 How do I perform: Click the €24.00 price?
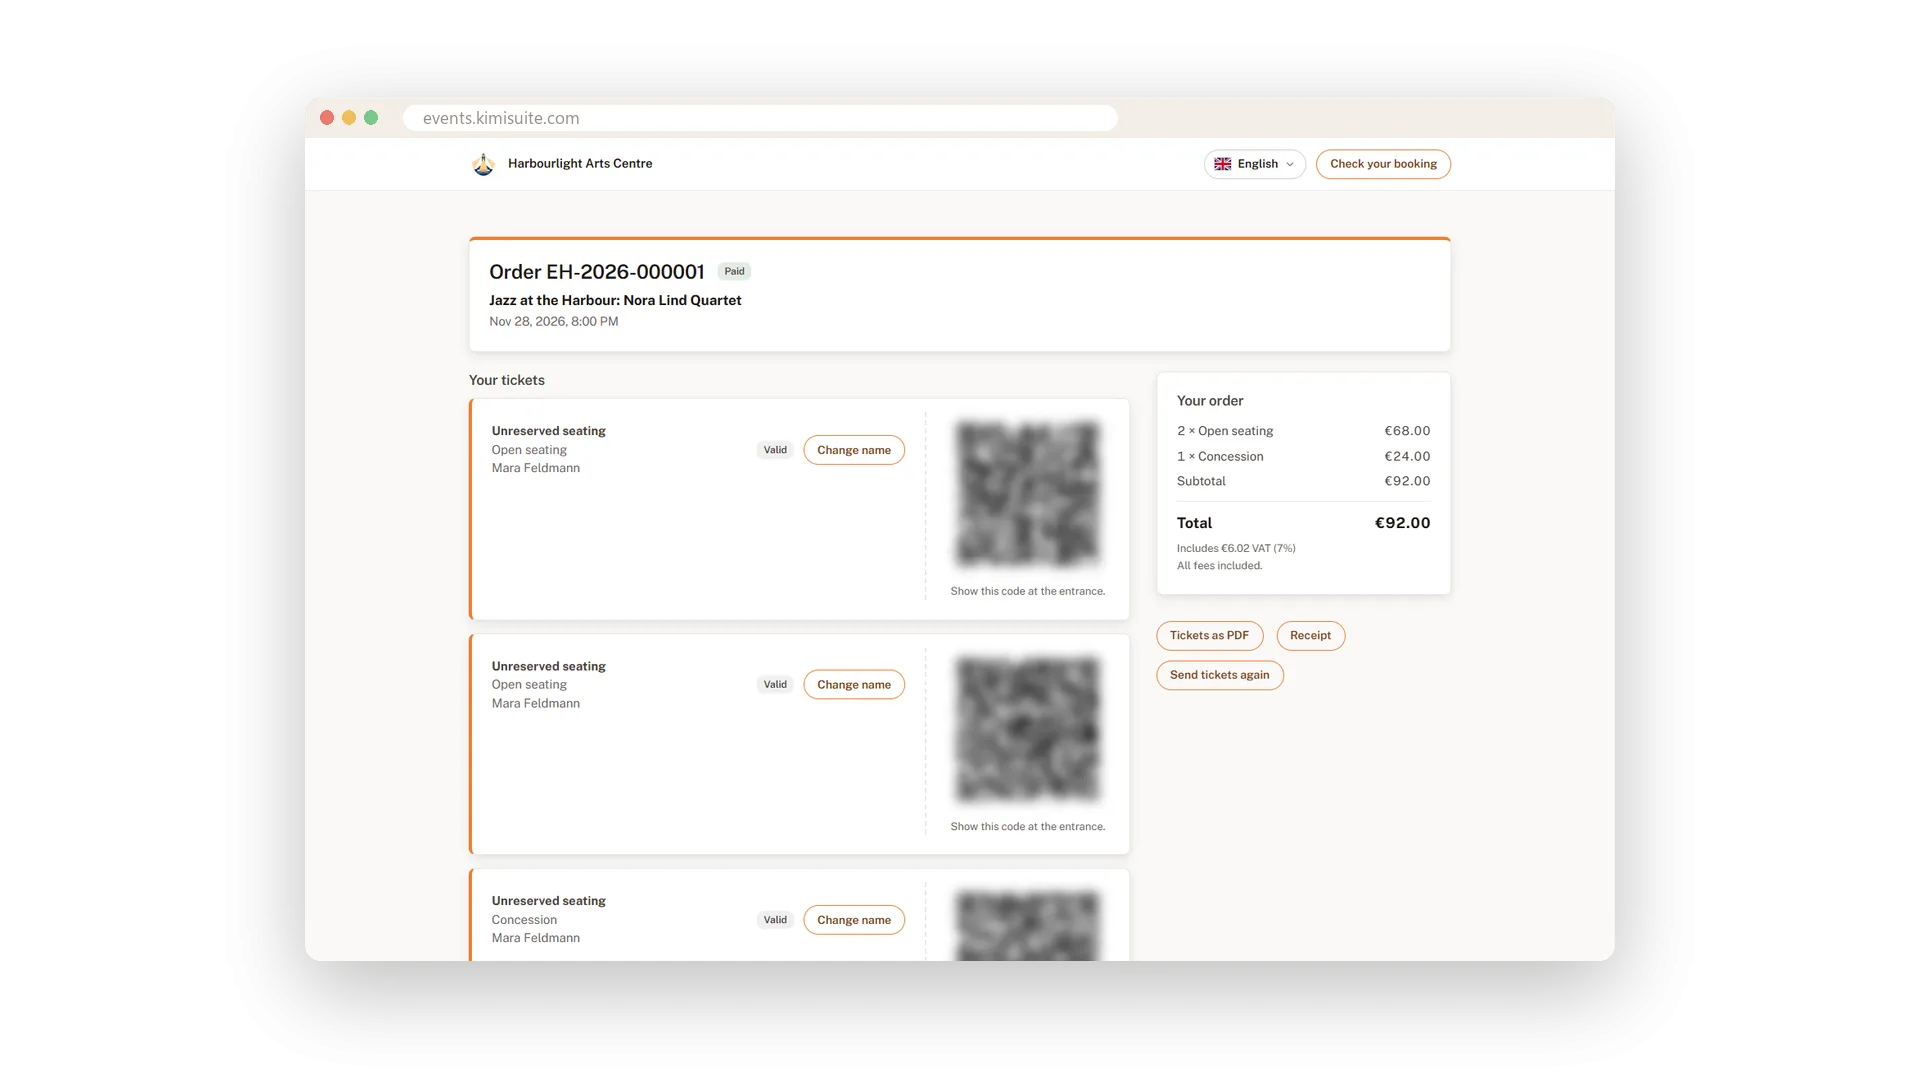coord(1407,456)
